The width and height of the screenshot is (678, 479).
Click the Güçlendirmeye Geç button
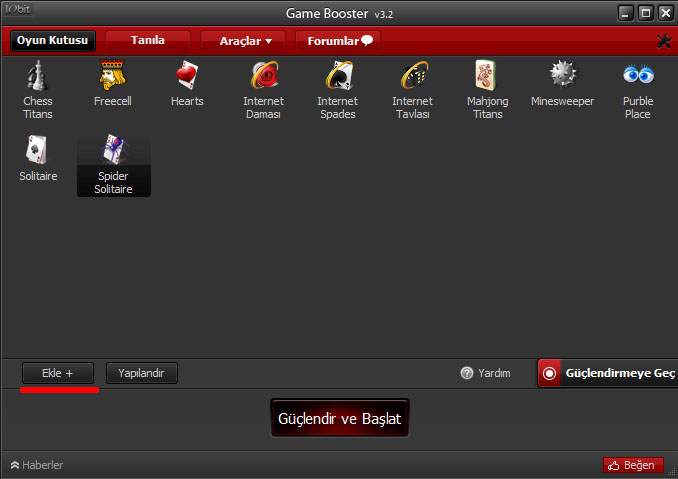608,373
